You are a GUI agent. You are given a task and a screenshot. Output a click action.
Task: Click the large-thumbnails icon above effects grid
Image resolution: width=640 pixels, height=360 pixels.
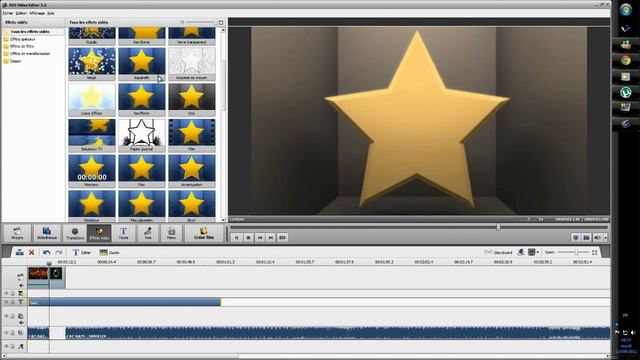221,22
